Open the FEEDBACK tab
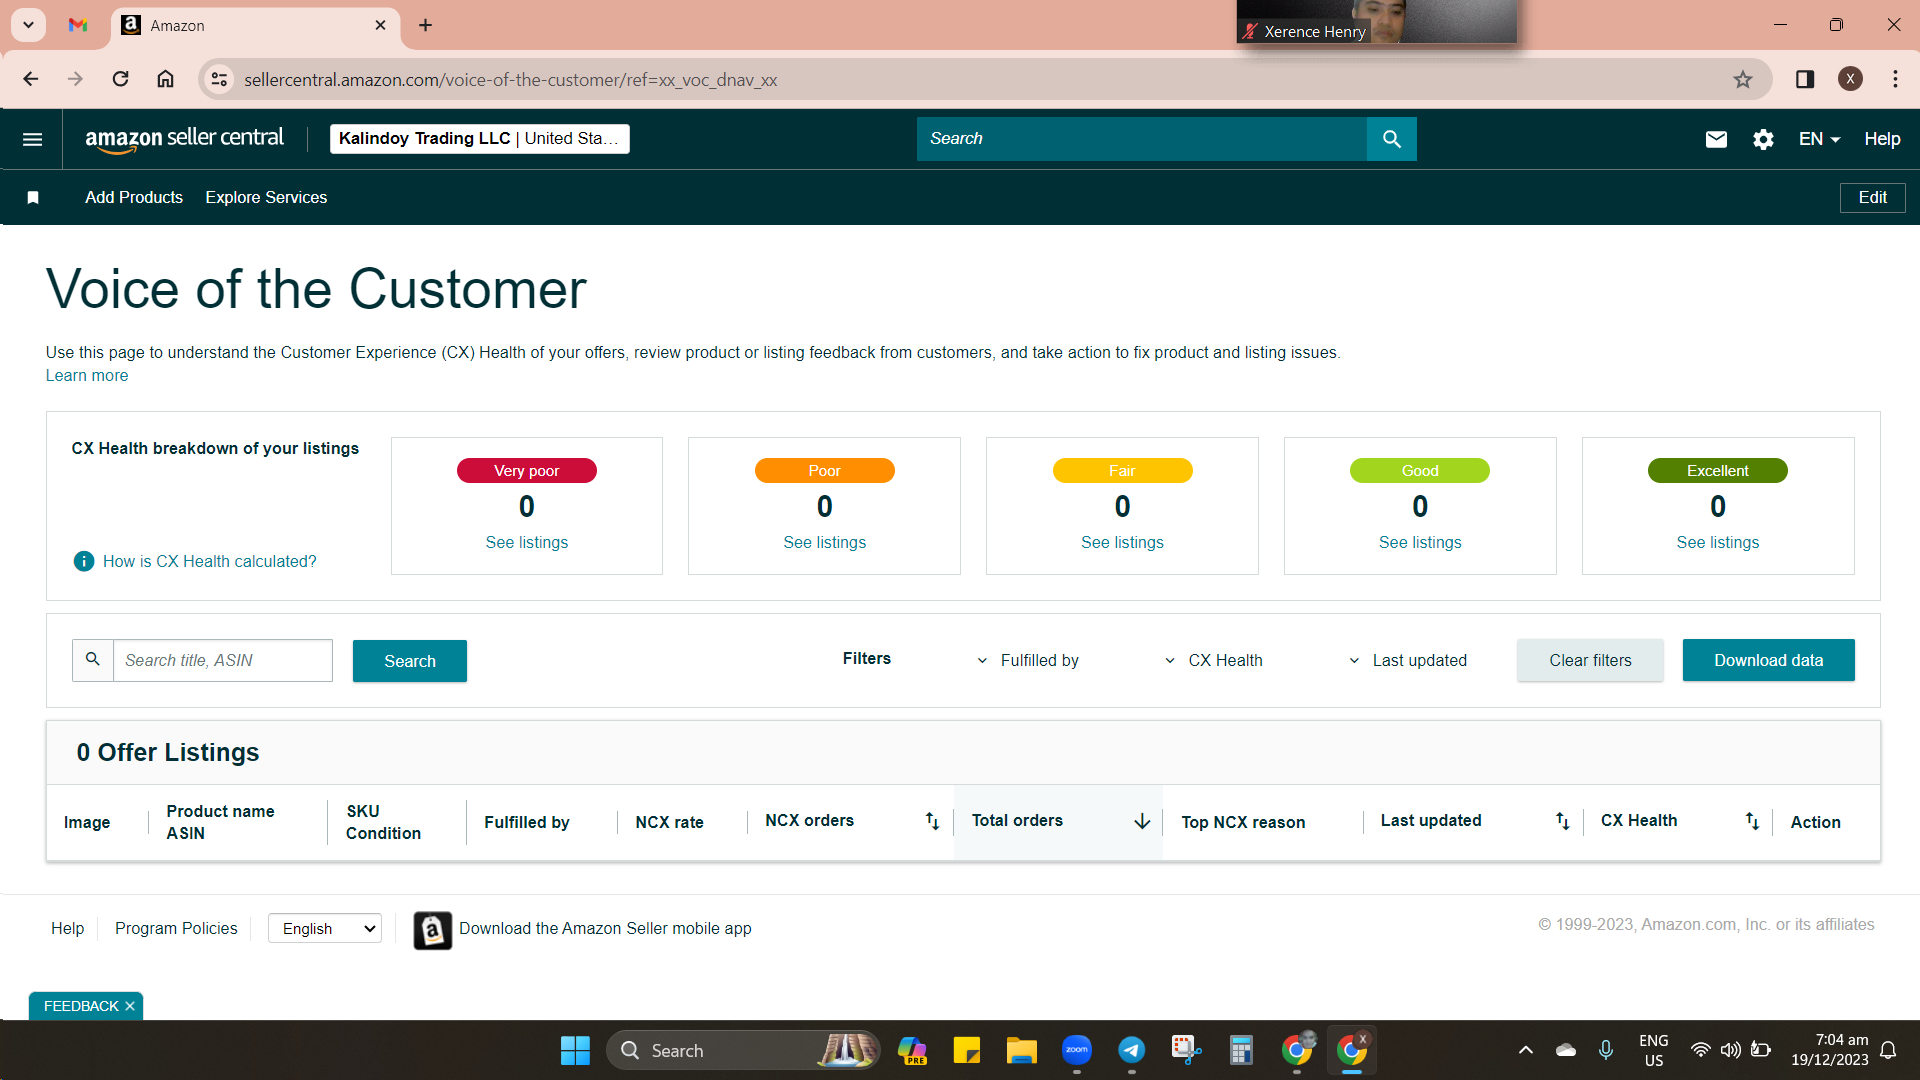Image resolution: width=1920 pixels, height=1080 pixels. [81, 1006]
